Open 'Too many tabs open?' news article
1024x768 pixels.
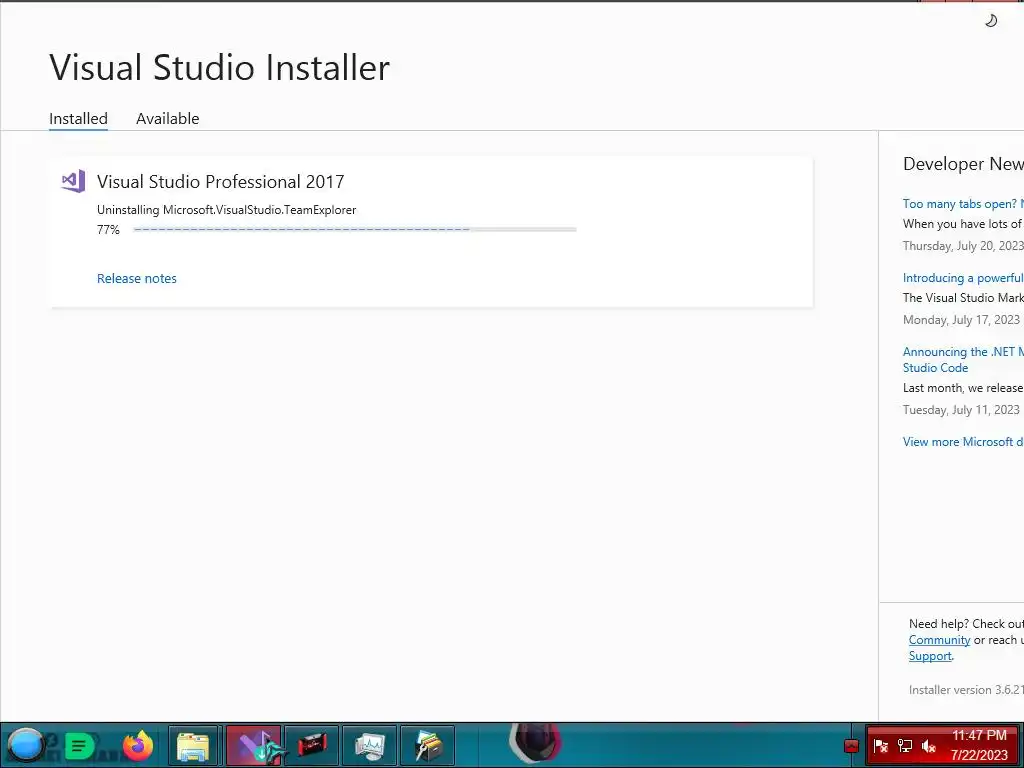coord(963,204)
